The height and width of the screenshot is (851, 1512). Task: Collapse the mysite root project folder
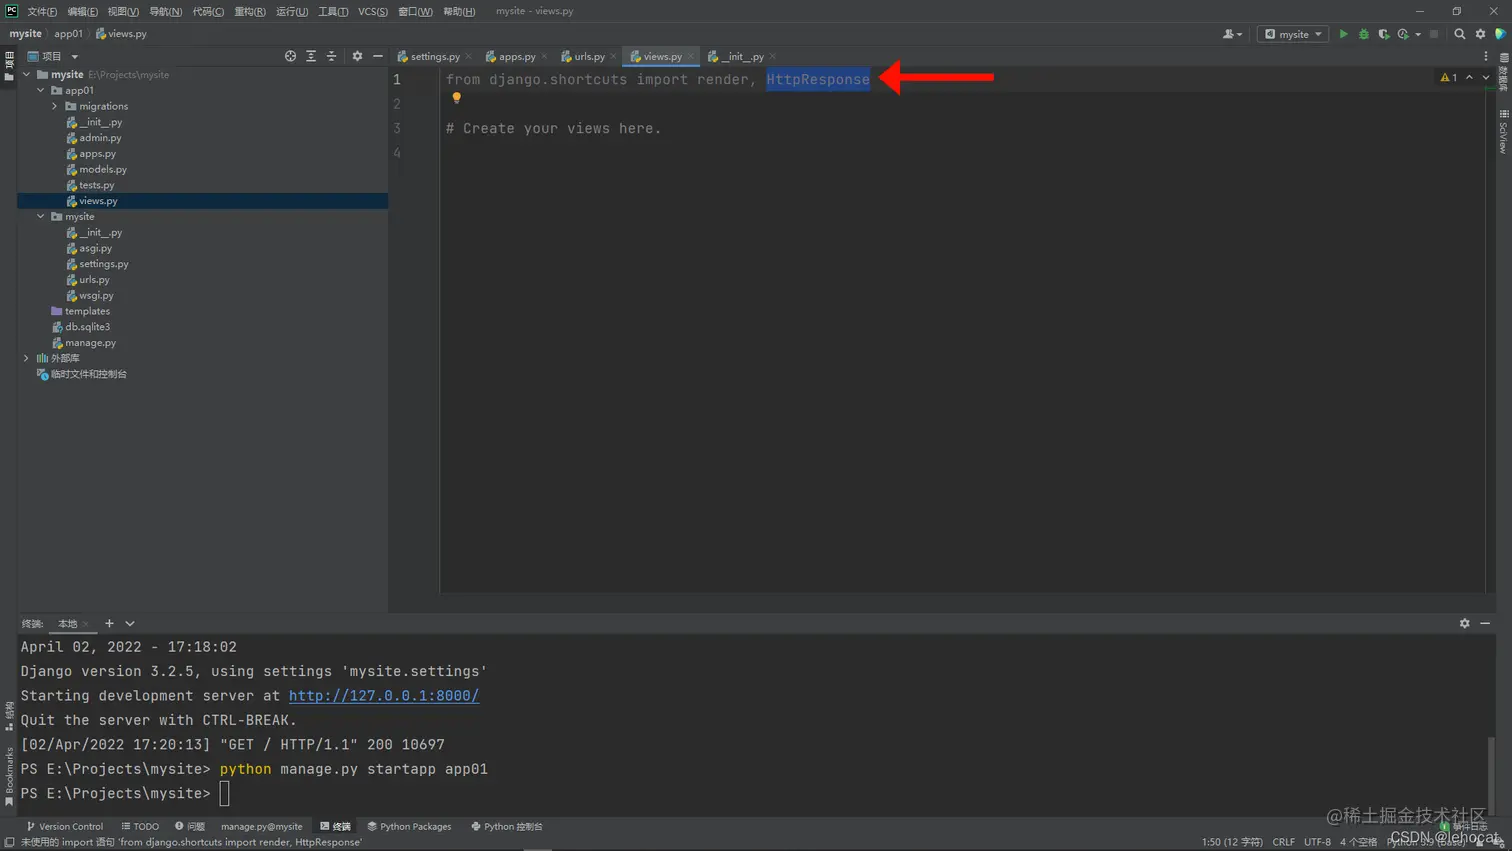pos(27,74)
